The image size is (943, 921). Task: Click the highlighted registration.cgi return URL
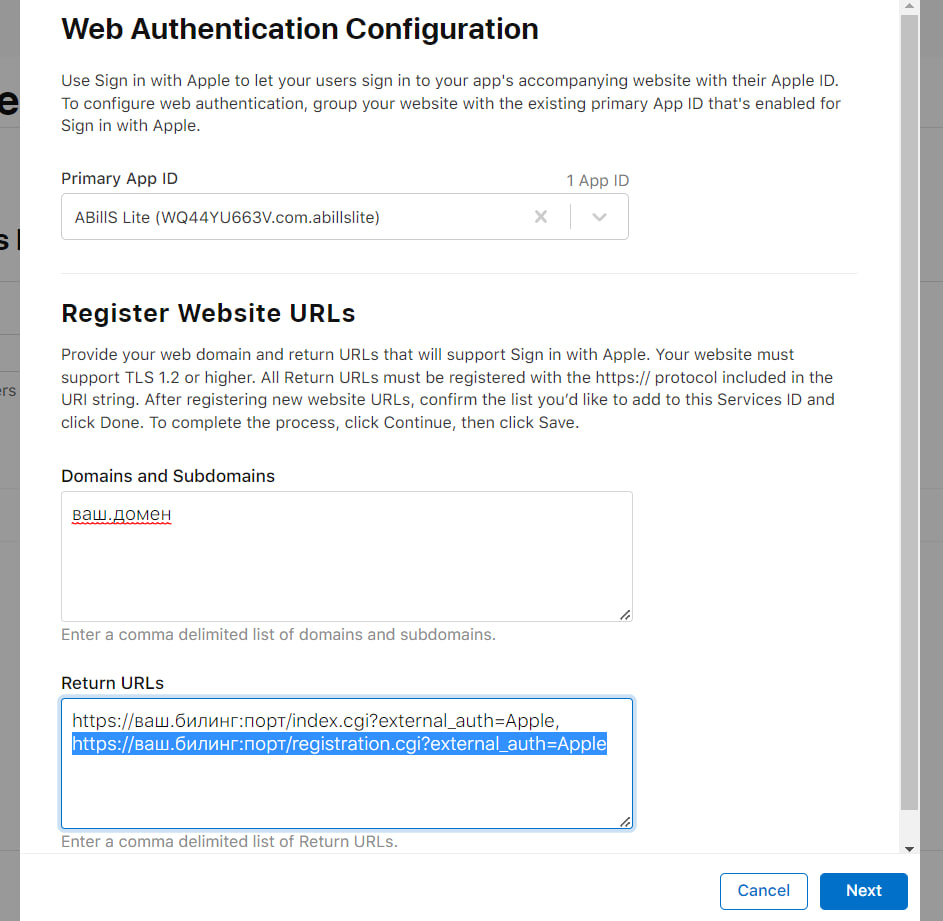[x=339, y=744]
